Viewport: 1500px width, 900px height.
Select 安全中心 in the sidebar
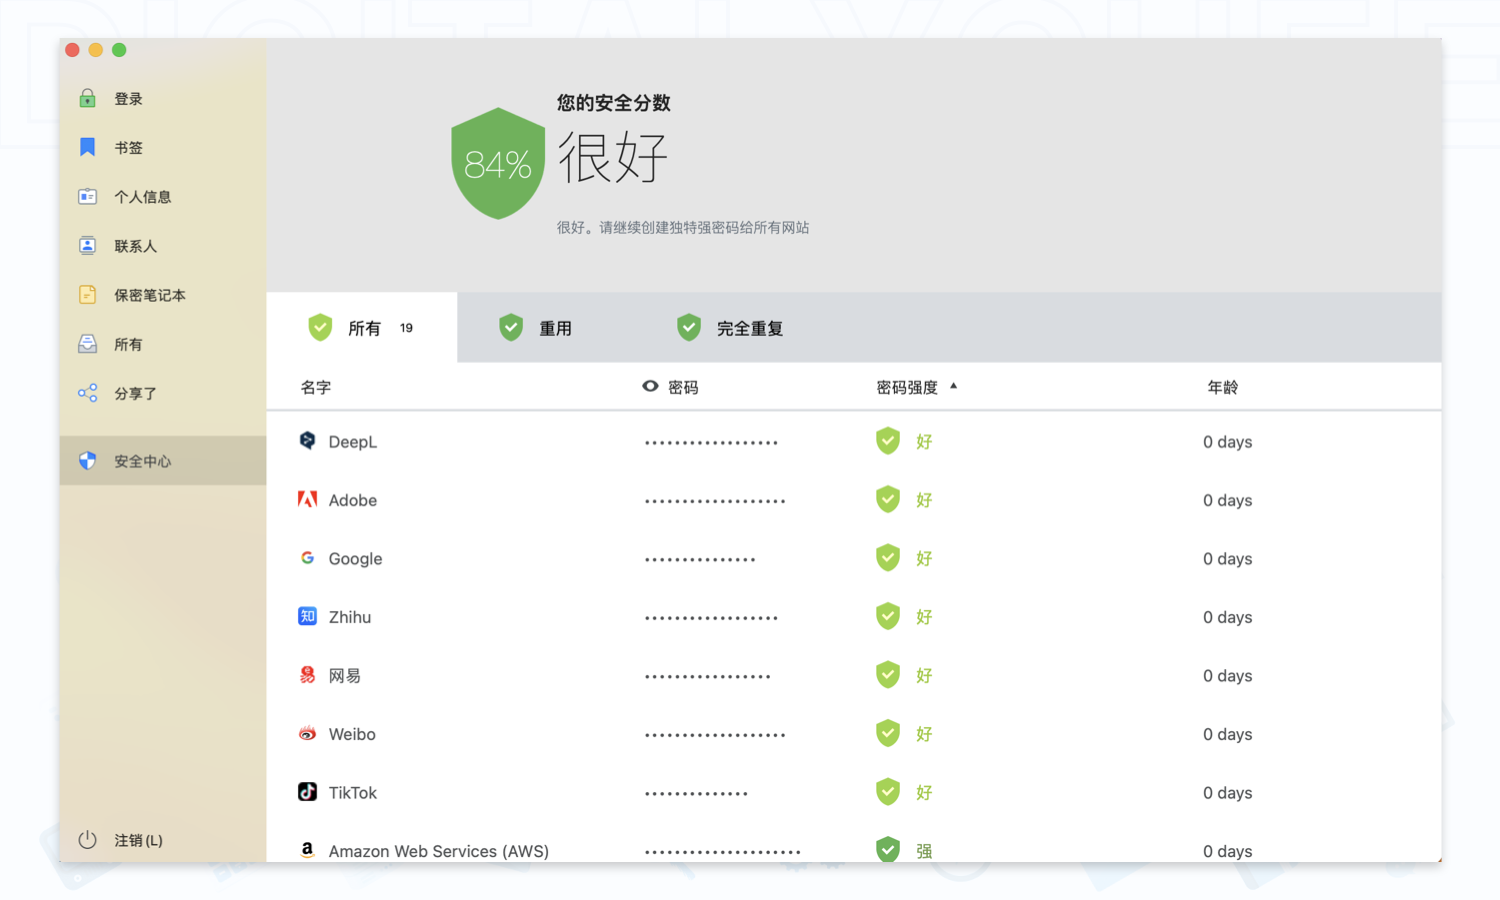coord(163,460)
